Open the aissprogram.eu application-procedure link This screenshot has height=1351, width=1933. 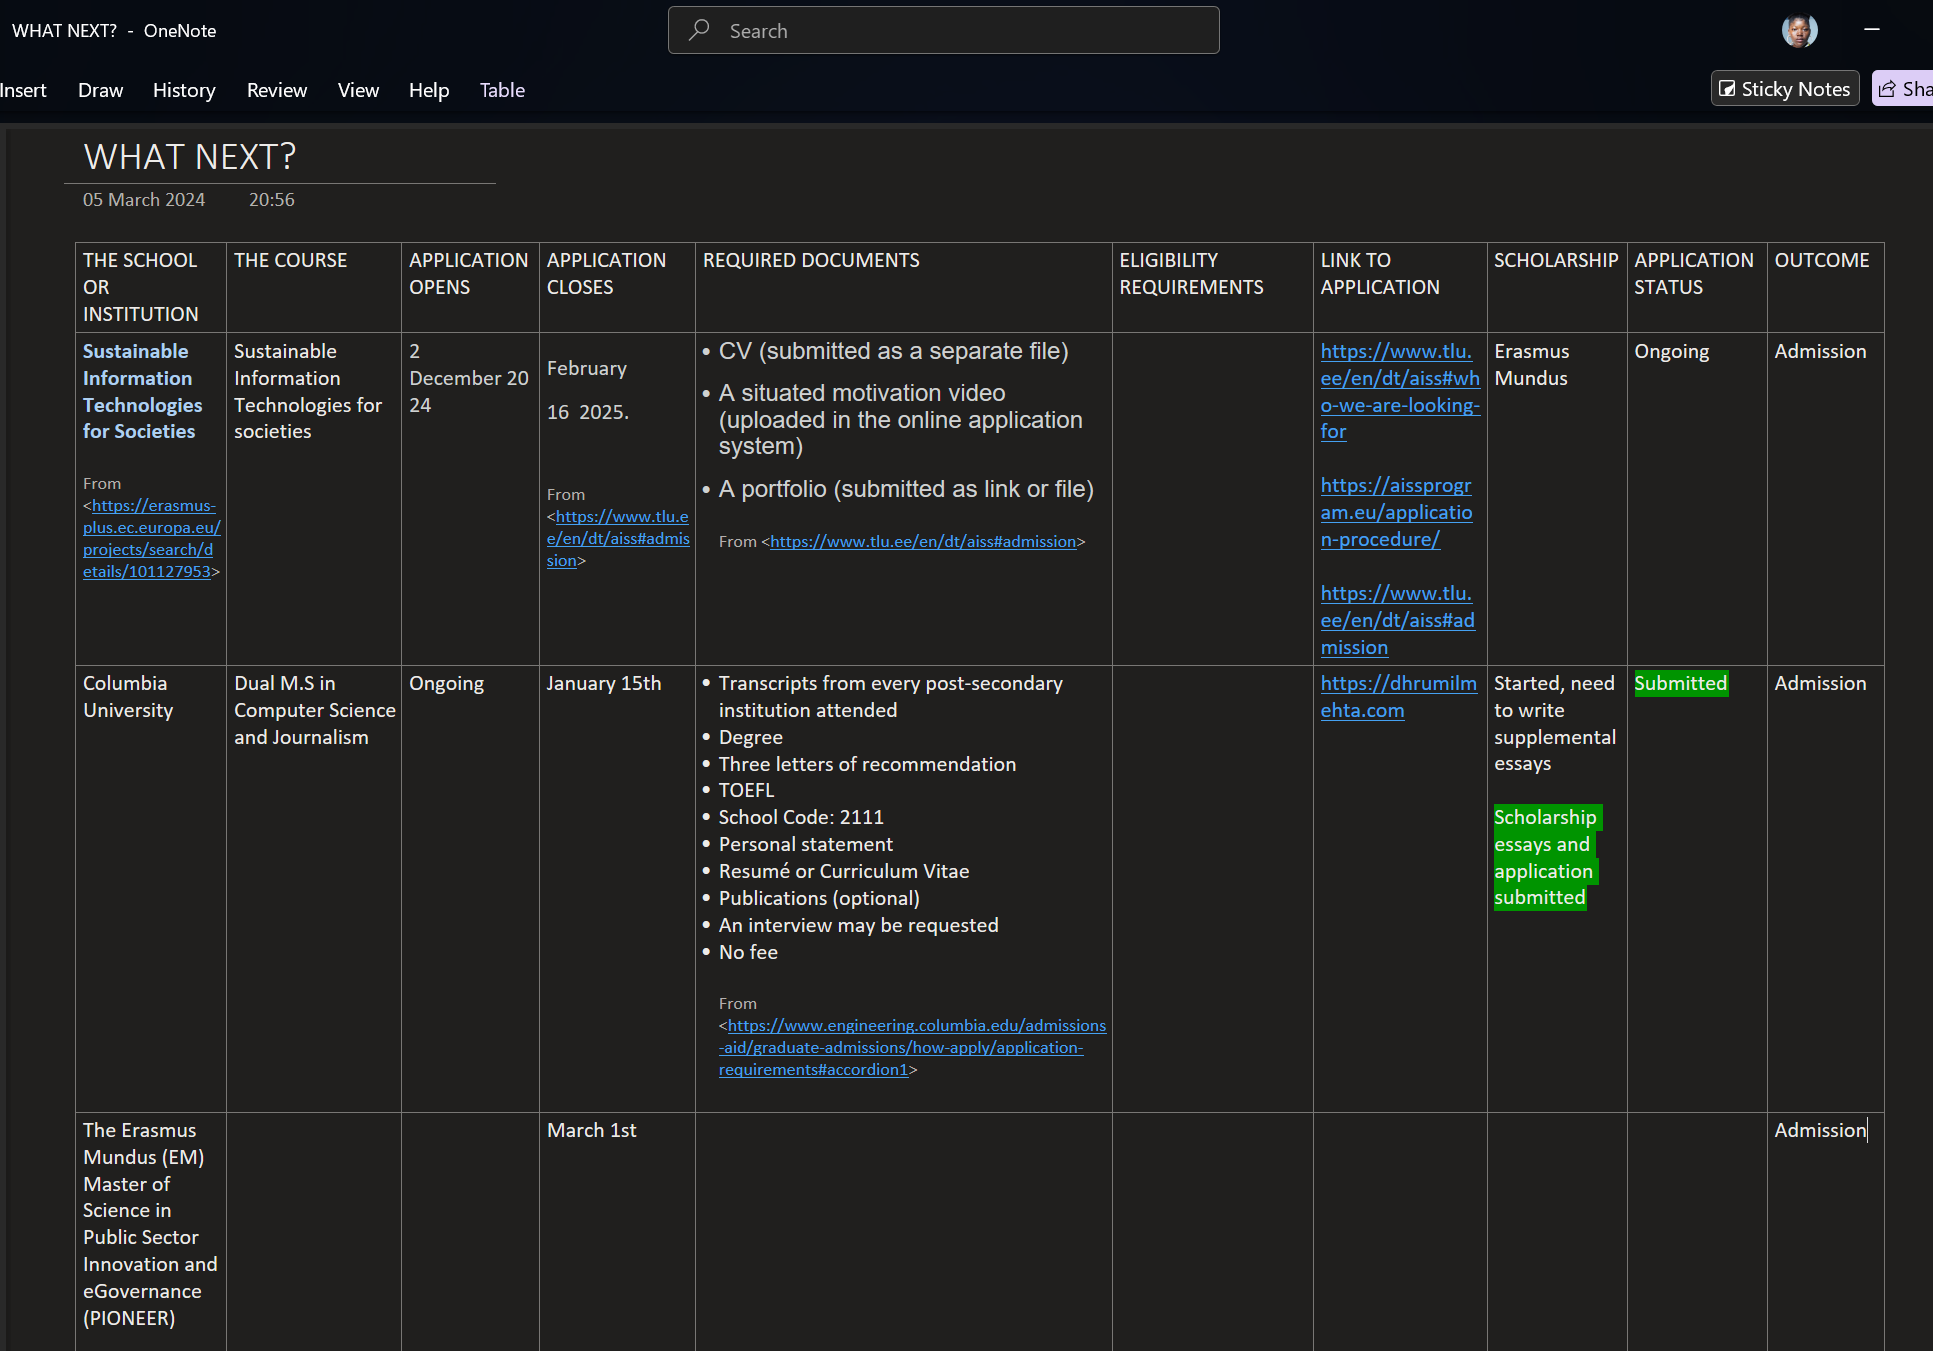(1396, 513)
